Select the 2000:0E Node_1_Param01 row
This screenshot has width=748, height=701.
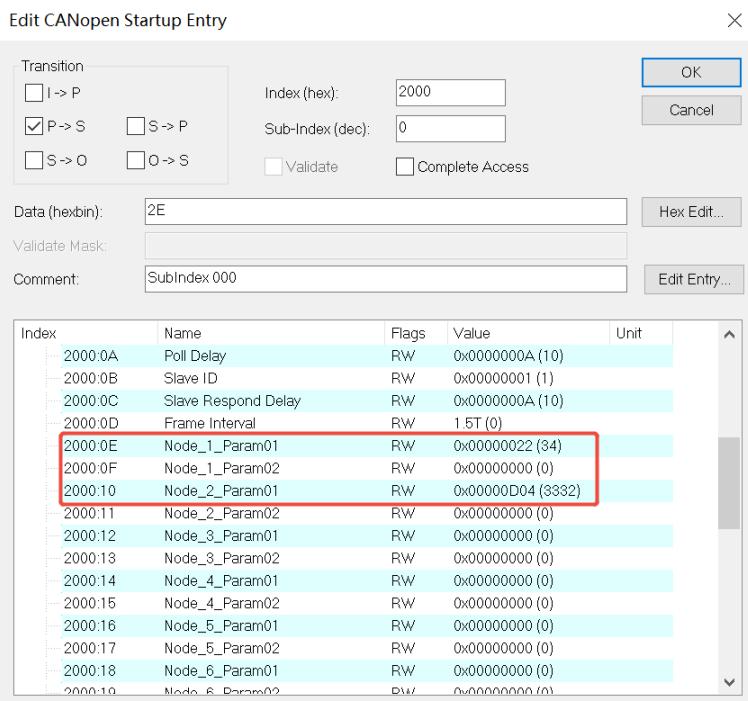pyautogui.click(x=366, y=446)
